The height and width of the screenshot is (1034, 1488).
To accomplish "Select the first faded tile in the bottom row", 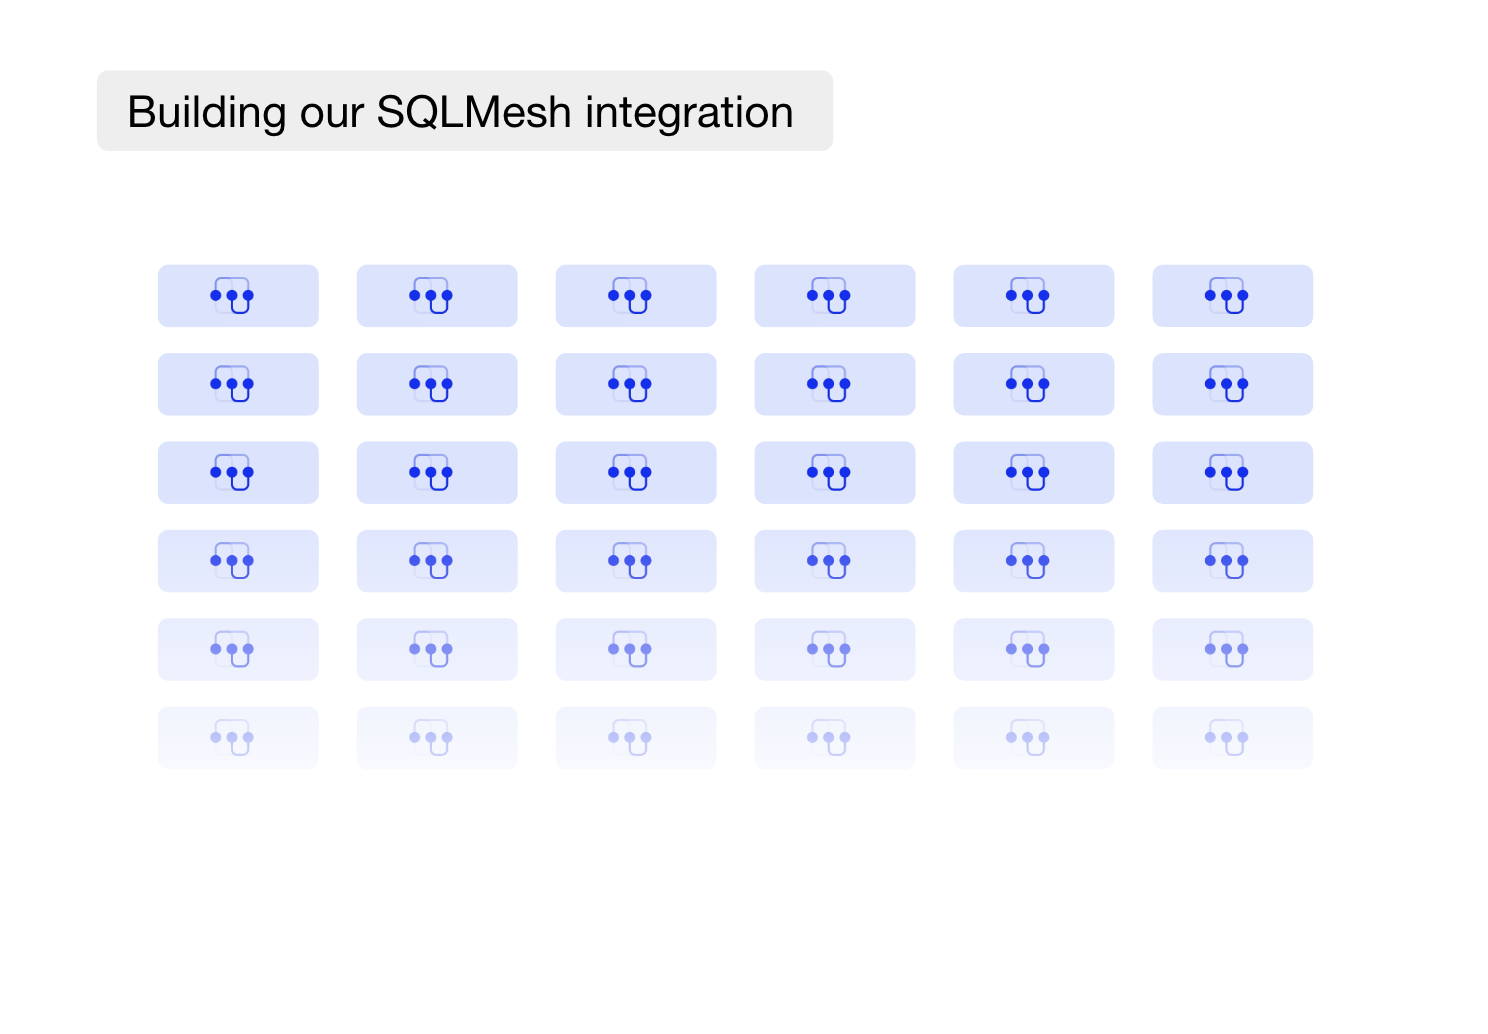I will 238,738.
